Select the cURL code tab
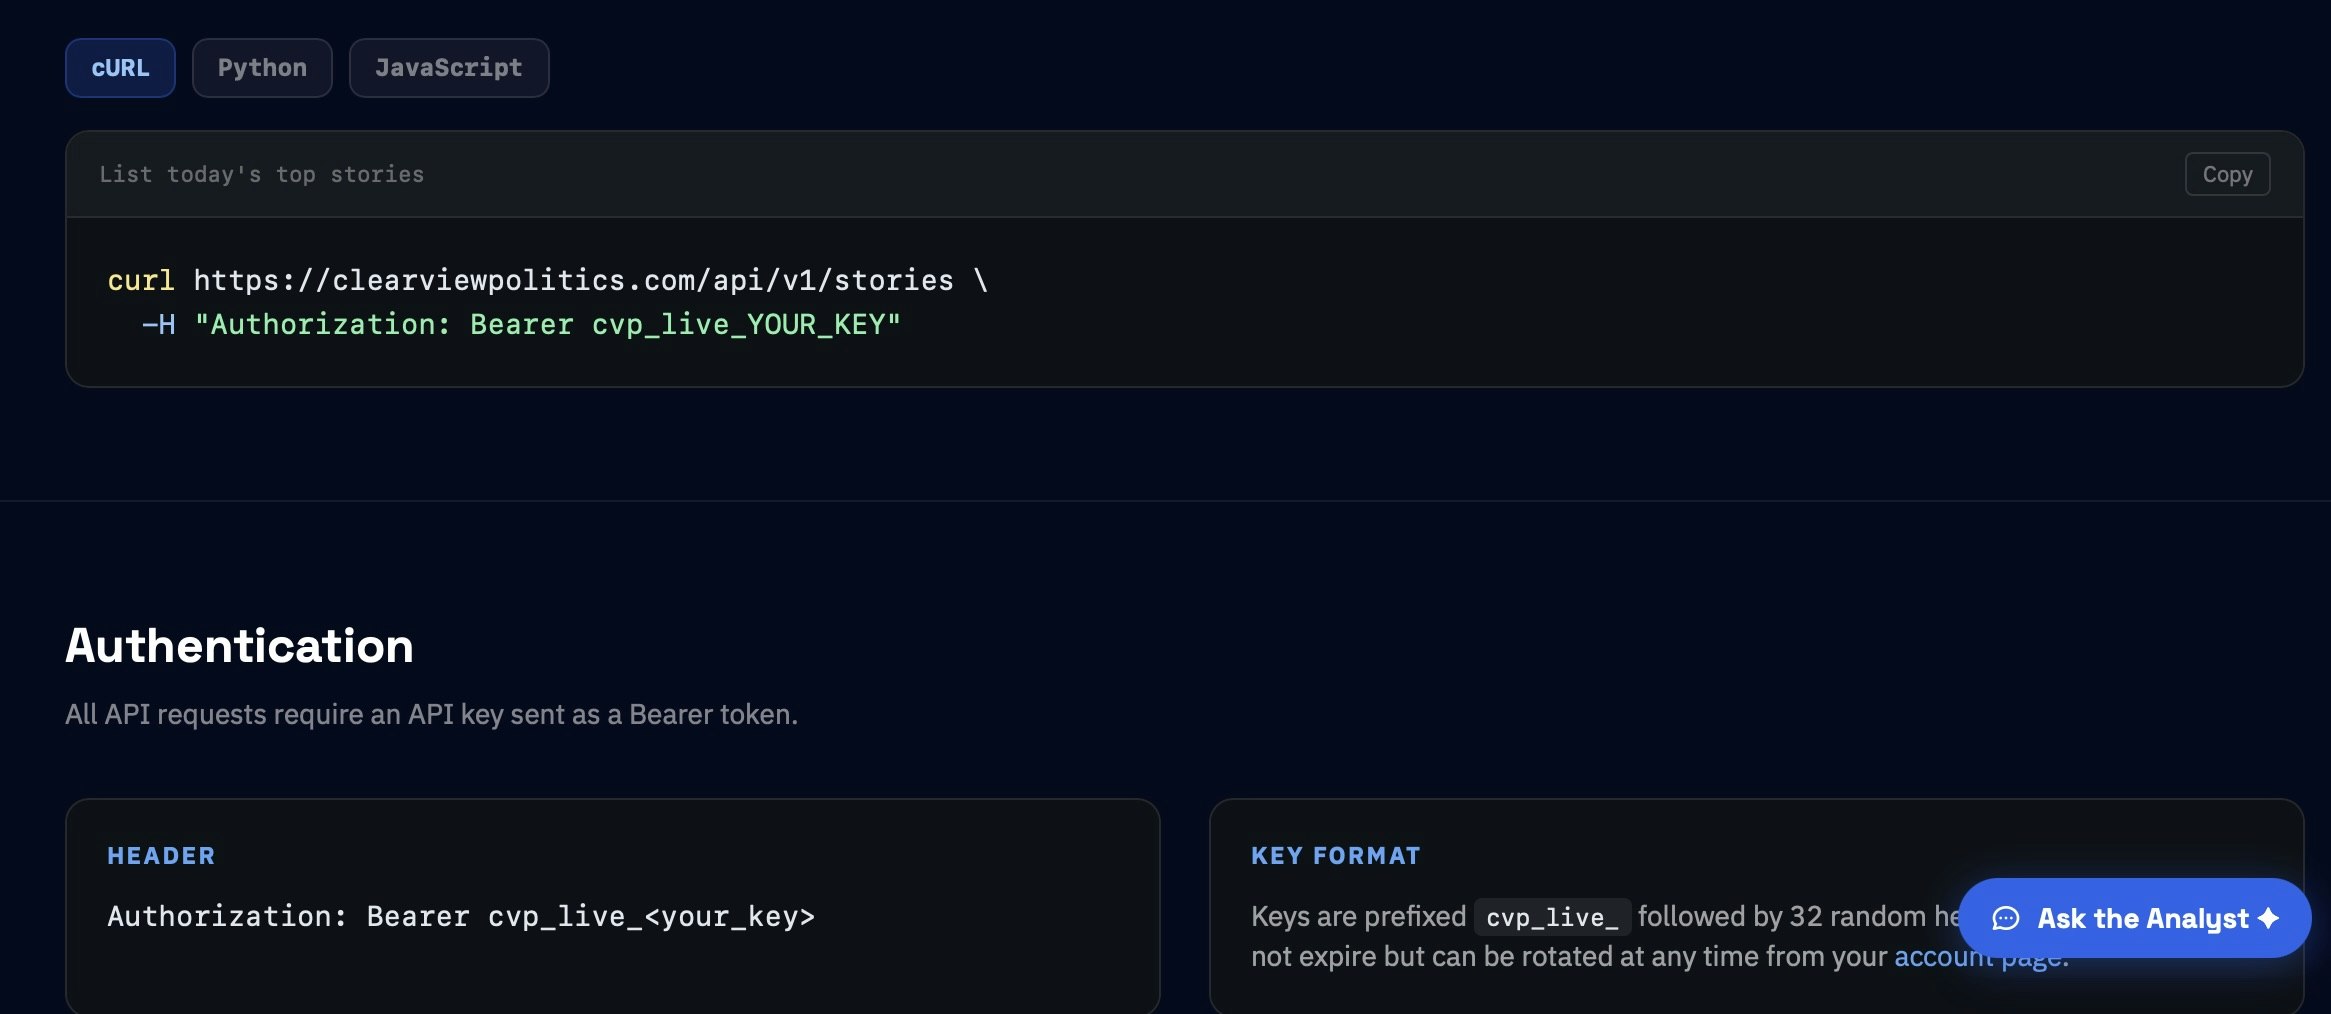2331x1014 pixels. (x=120, y=68)
